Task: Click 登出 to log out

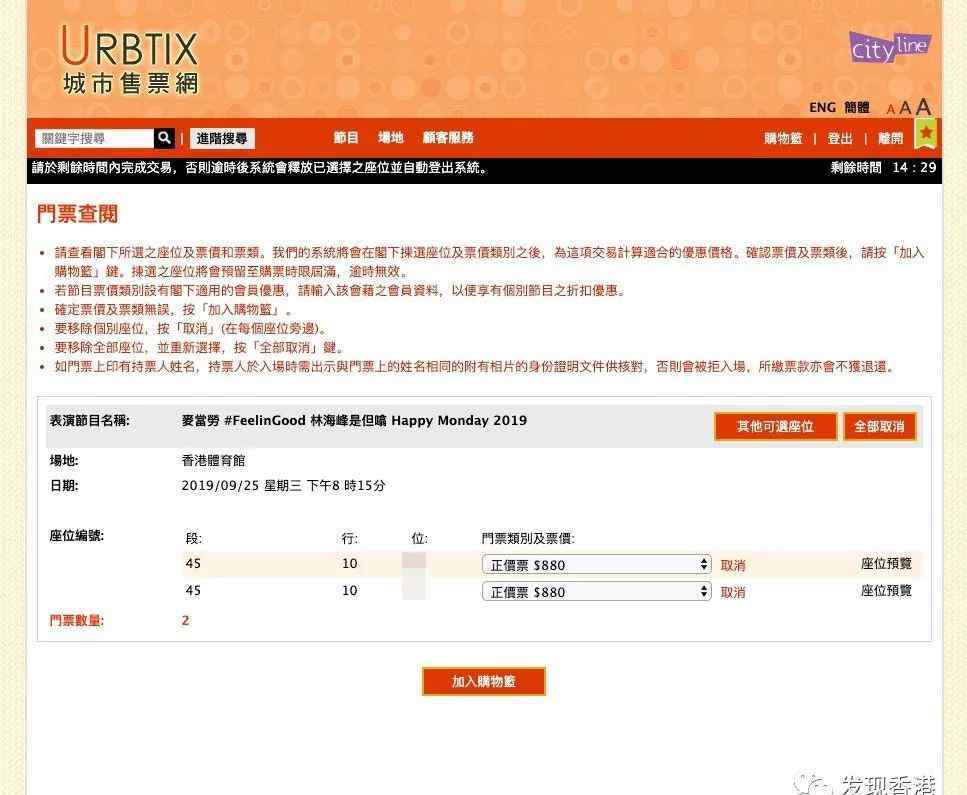Action: pos(840,138)
